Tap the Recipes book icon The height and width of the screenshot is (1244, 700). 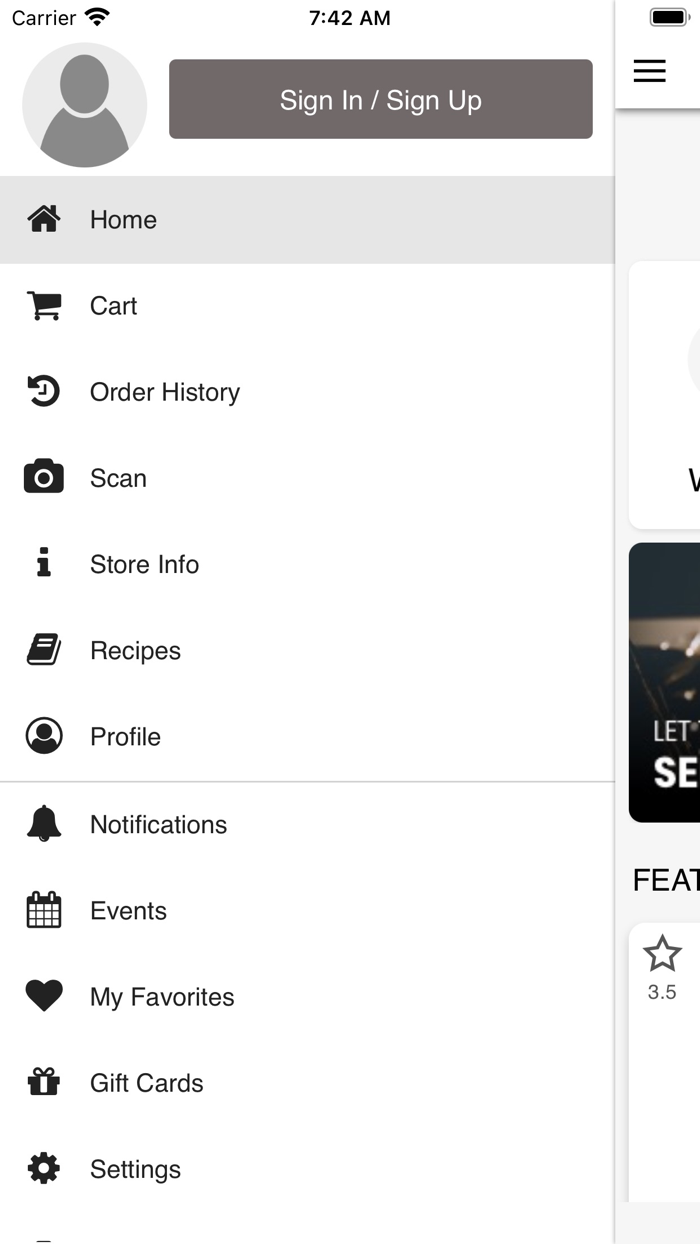click(44, 651)
